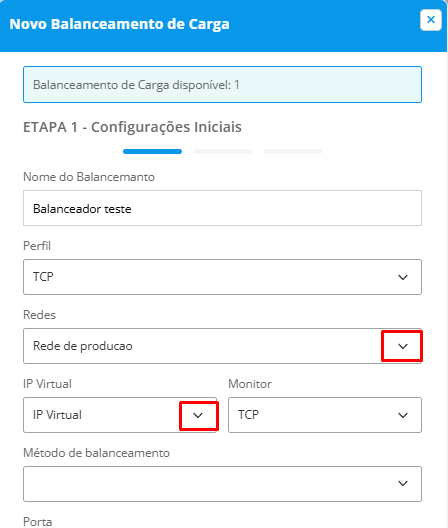Close the Novo Balanceamento de Carga dialog
The height and width of the screenshot is (528, 448).
(430, 20)
